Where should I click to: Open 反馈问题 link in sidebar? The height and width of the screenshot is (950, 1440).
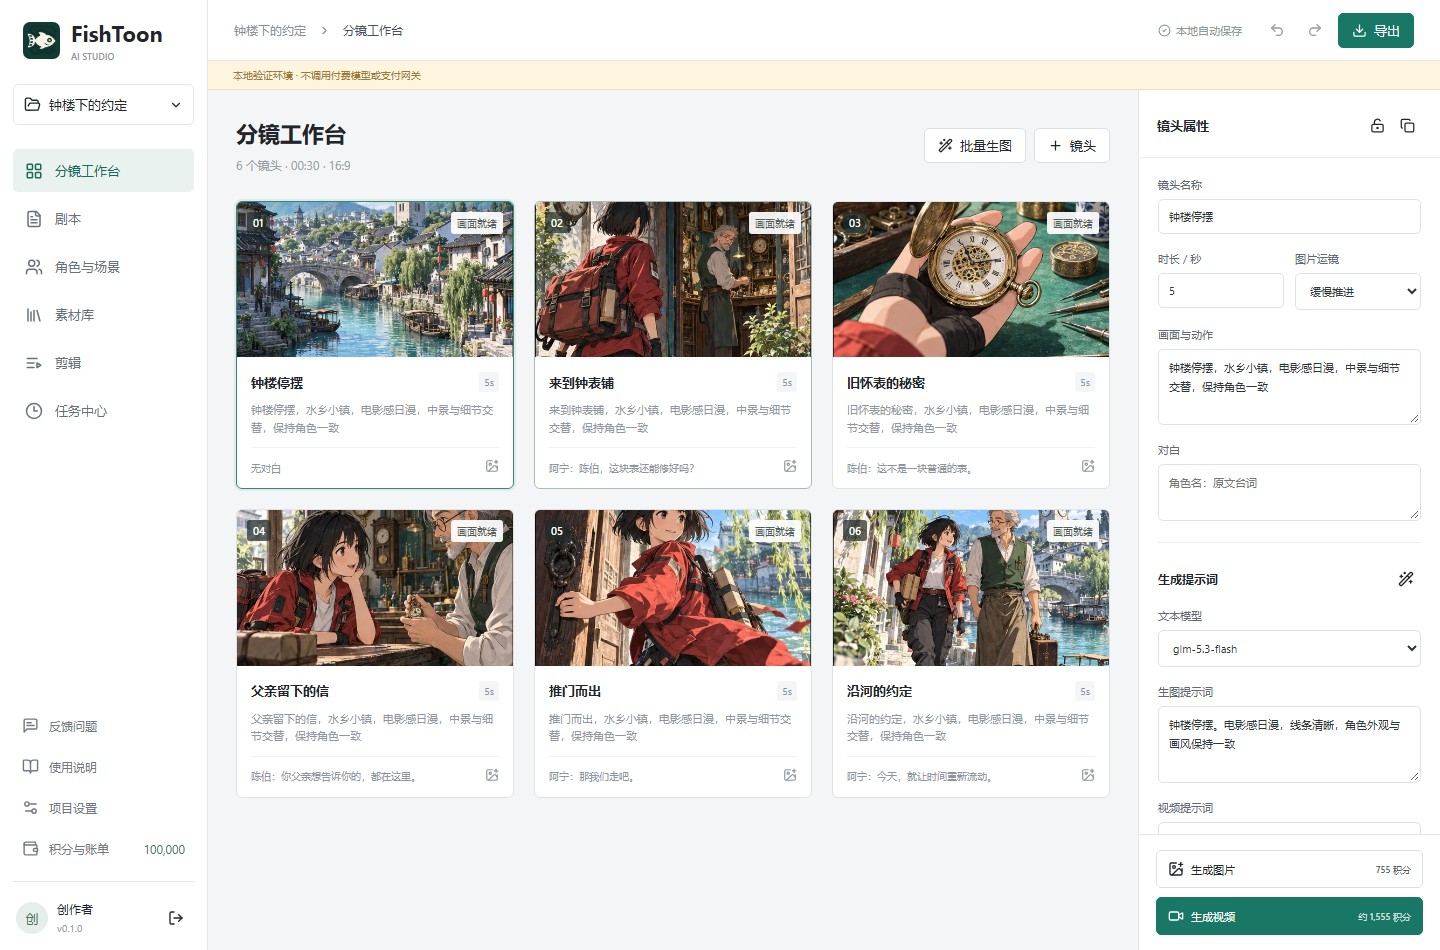(103, 726)
